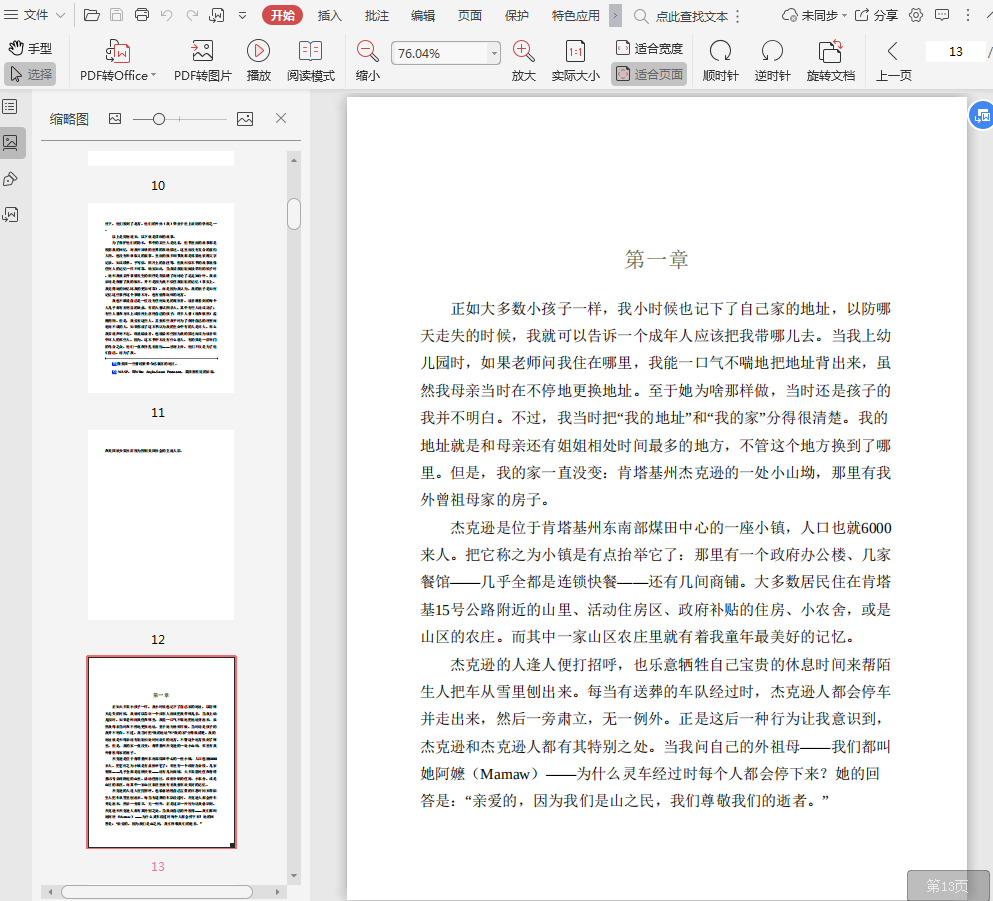Toggle 适合页面 fit page

tap(649, 74)
